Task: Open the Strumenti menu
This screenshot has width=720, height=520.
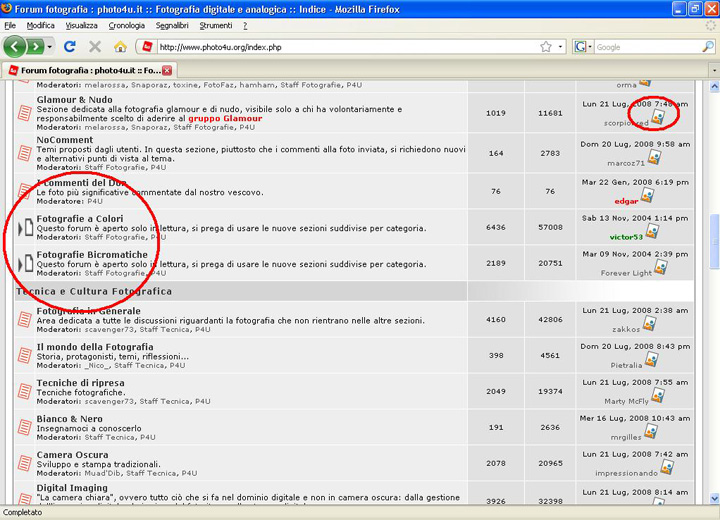Action: click(x=215, y=25)
